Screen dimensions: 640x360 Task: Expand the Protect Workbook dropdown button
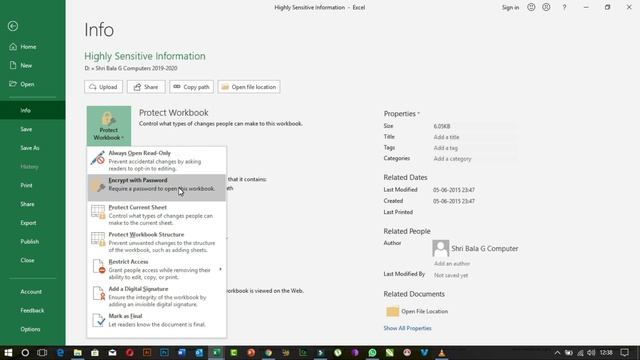pyautogui.click(x=109, y=126)
